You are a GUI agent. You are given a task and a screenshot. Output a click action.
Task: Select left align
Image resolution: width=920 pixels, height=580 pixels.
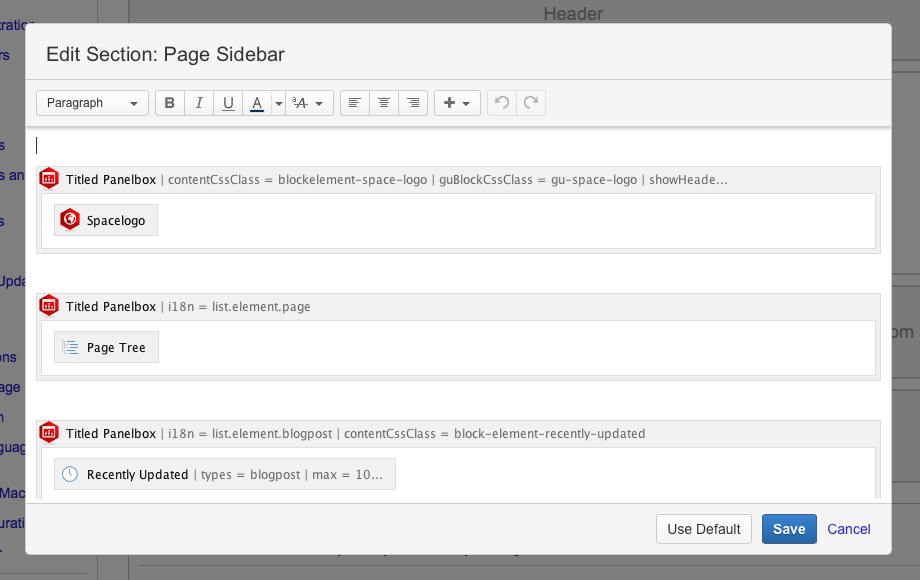click(x=354, y=102)
